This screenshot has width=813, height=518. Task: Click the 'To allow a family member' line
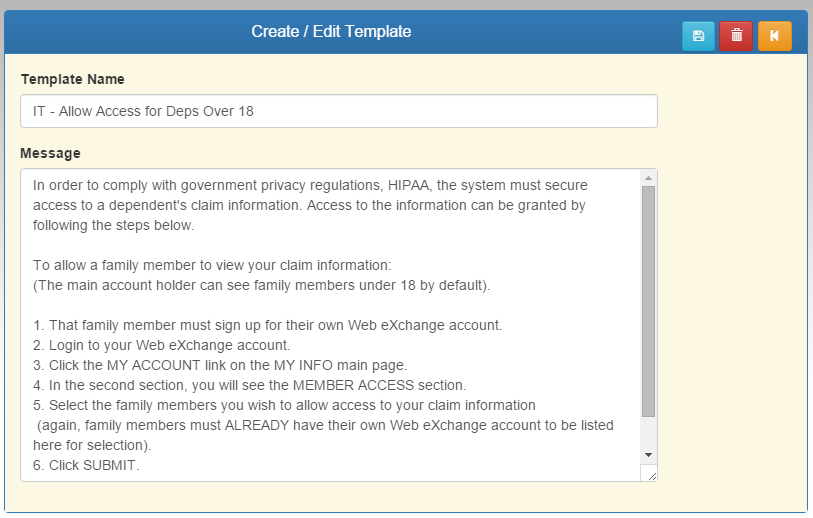tap(212, 265)
